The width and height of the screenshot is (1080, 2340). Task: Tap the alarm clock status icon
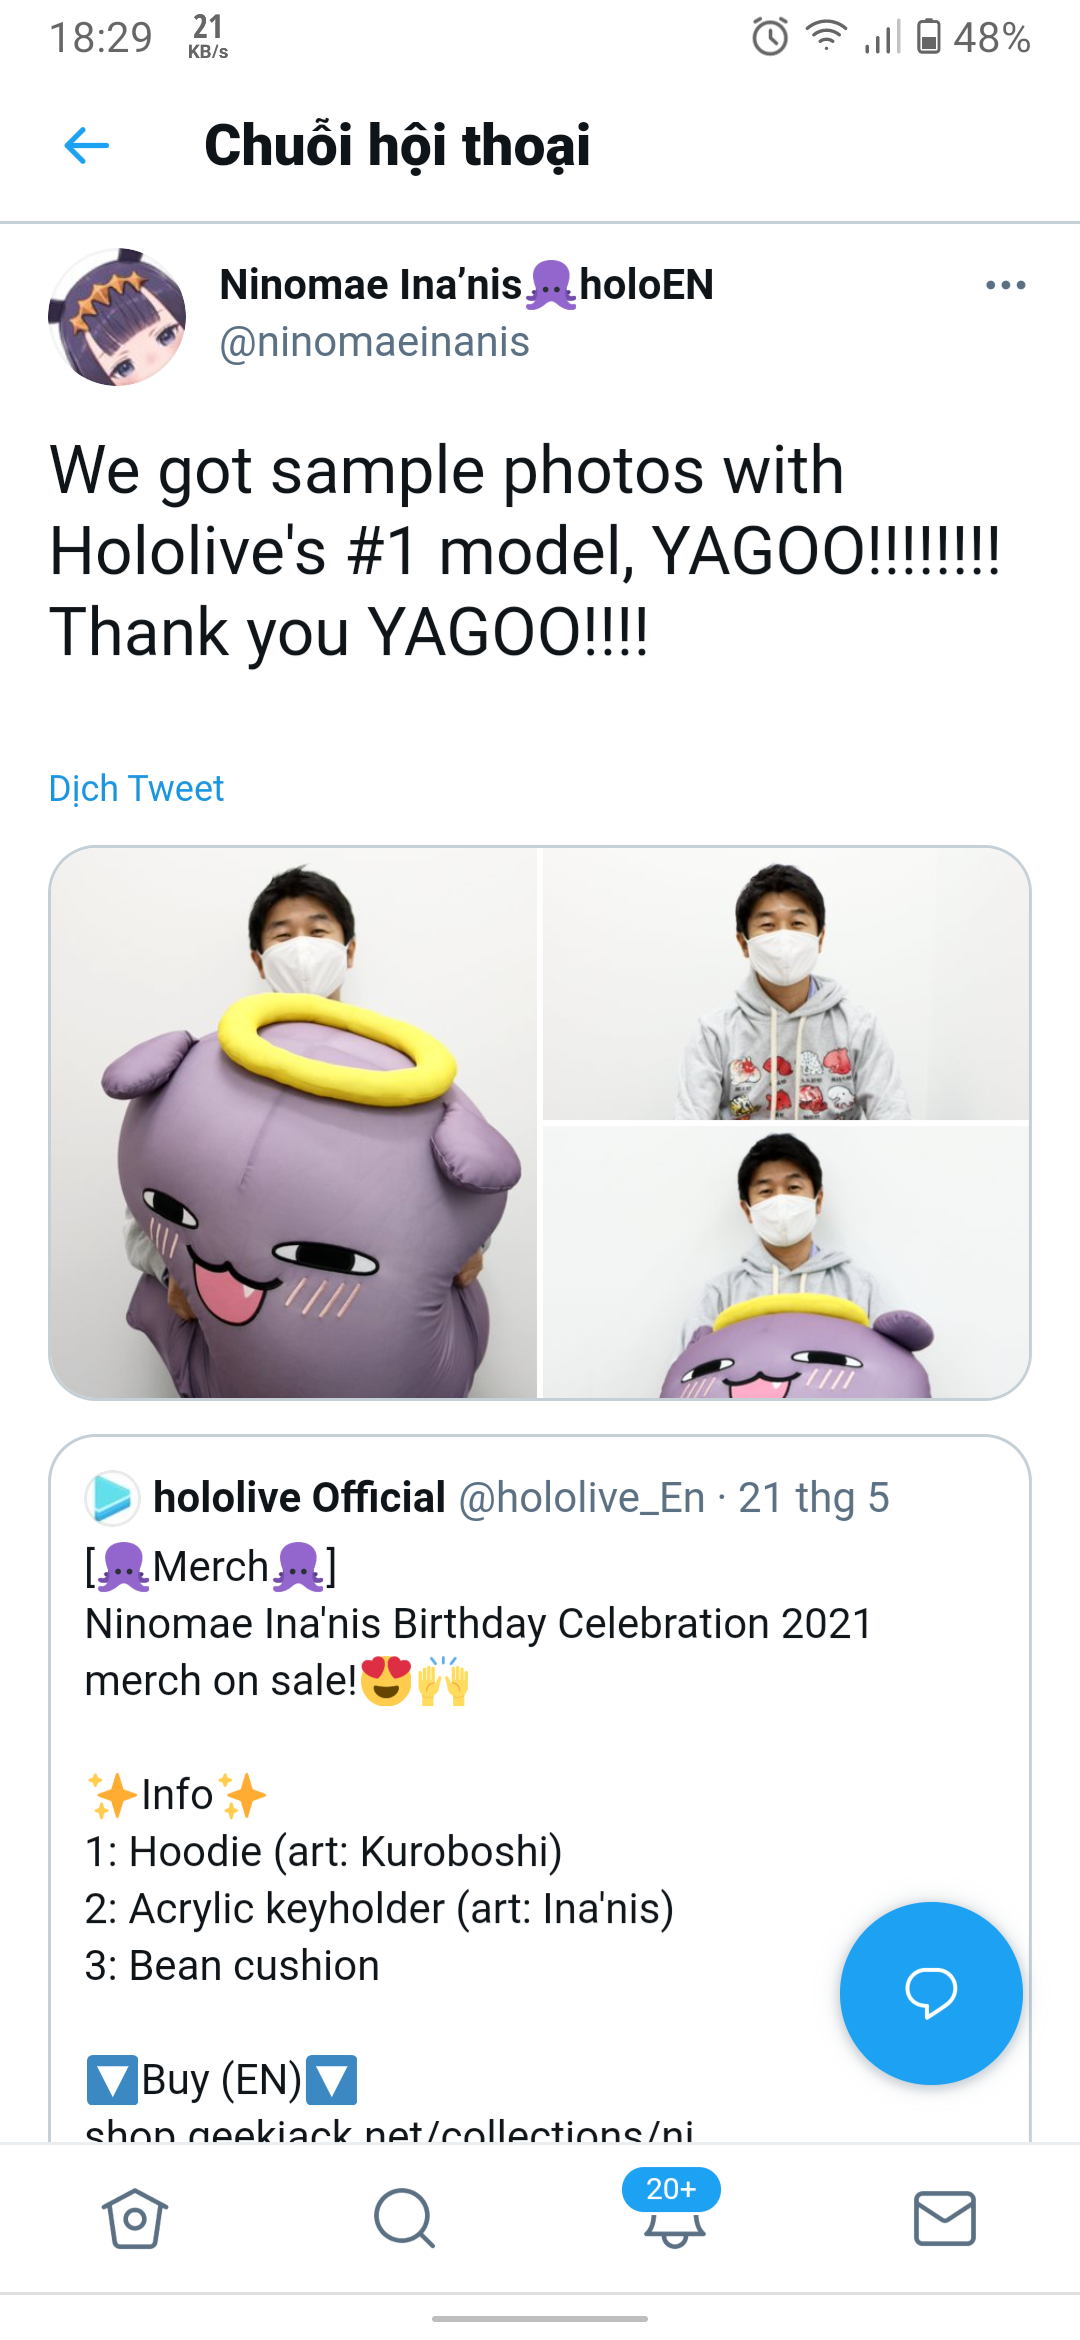click(x=766, y=33)
